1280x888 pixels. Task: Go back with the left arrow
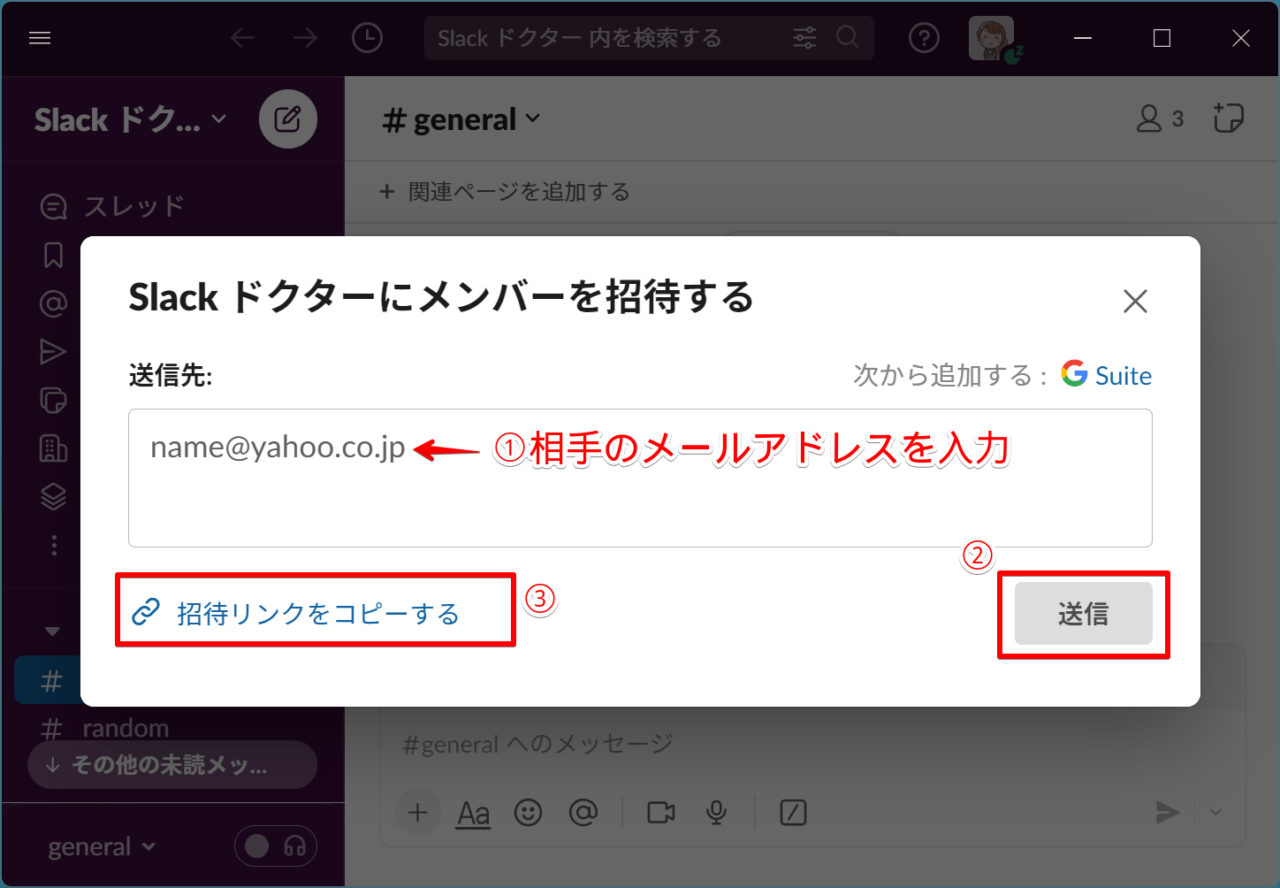click(243, 38)
